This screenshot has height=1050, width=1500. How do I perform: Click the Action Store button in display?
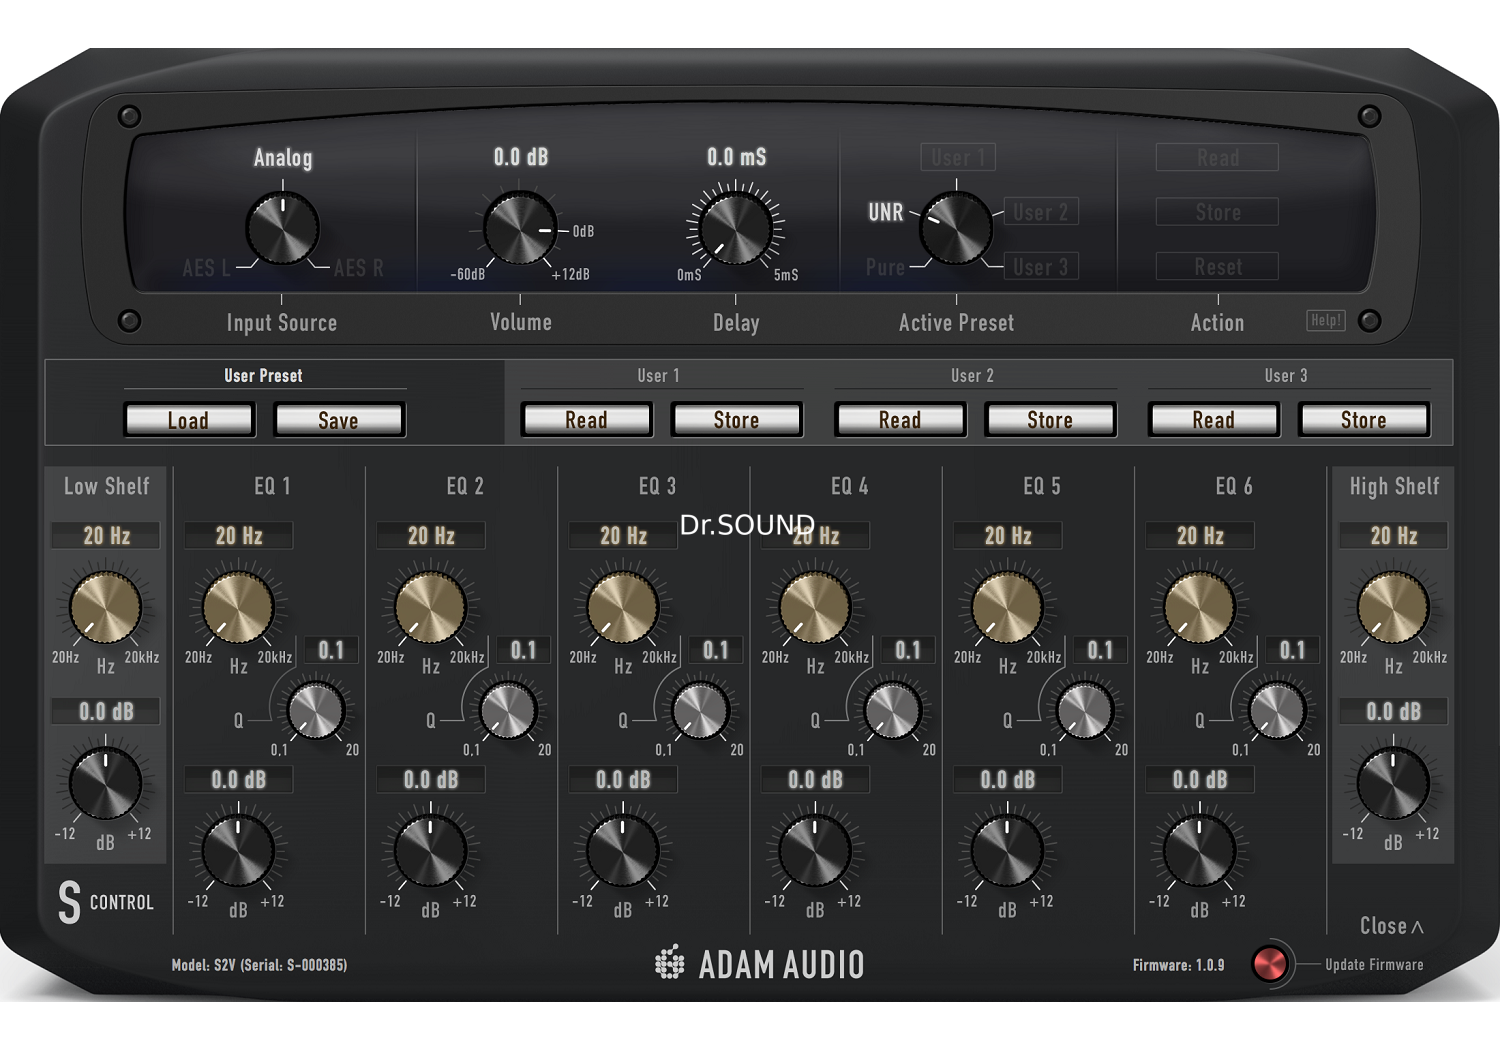1217,212
